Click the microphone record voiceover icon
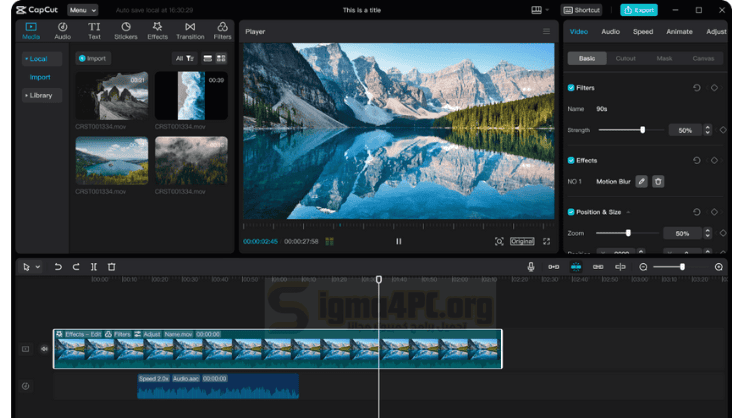This screenshot has height=418, width=743. pos(531,267)
